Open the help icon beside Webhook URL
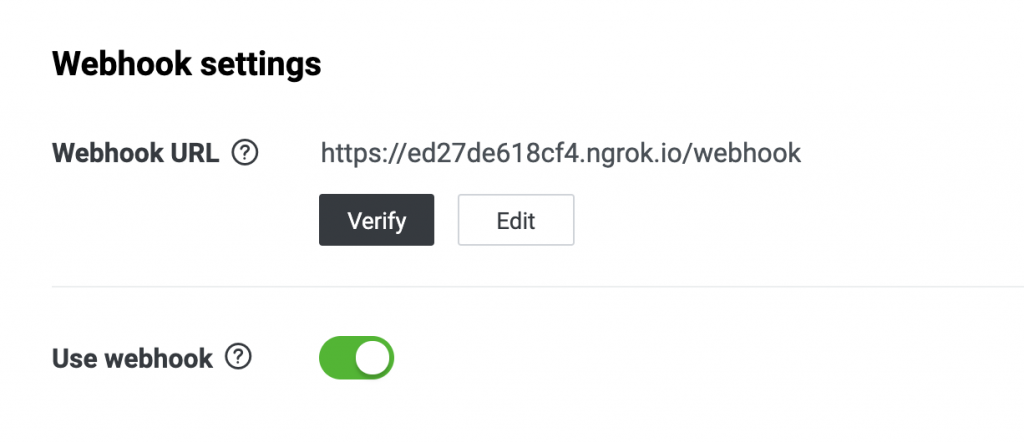Viewport: 1024px width, 443px height. pyautogui.click(x=245, y=154)
